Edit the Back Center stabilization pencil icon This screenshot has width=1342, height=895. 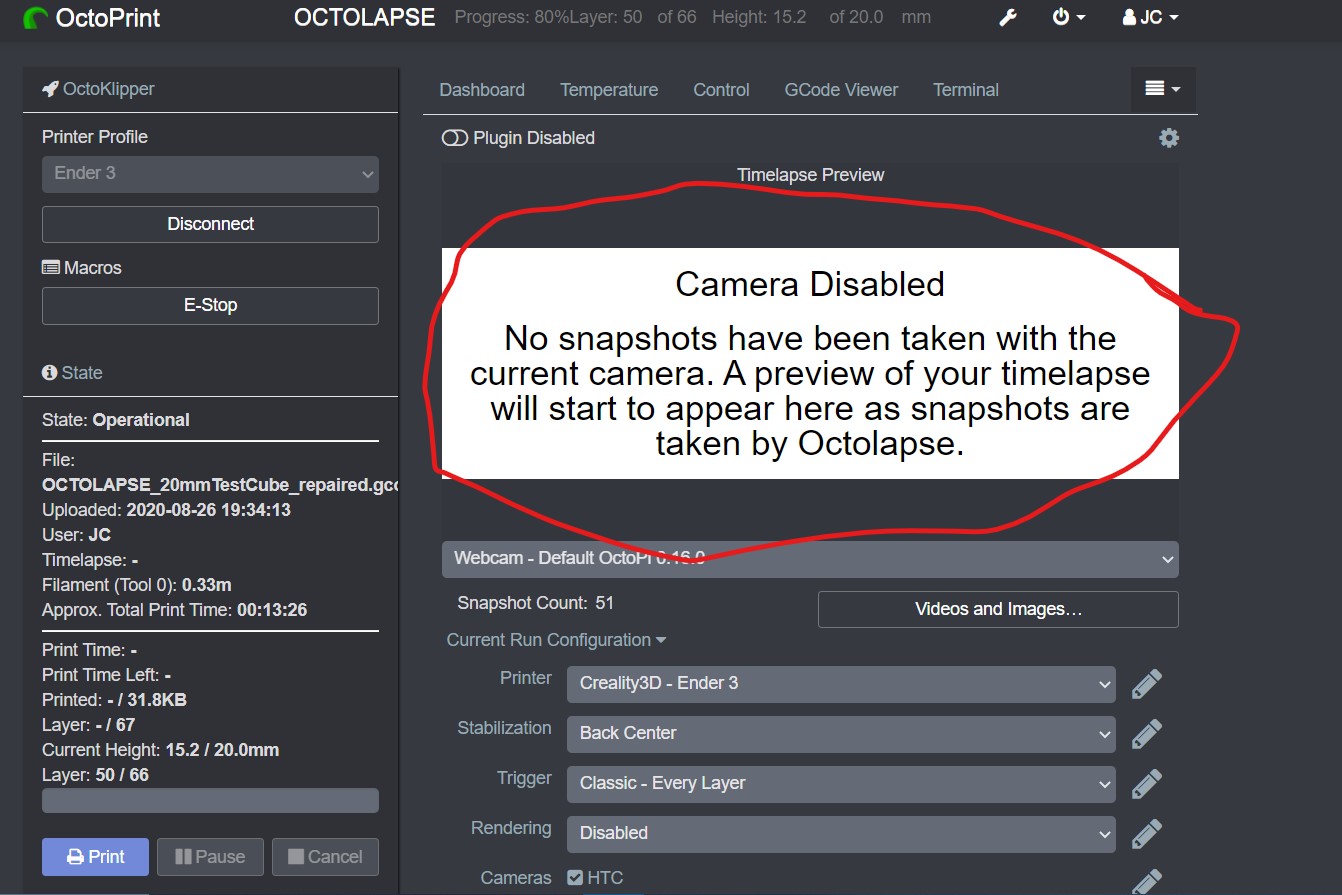point(1146,733)
